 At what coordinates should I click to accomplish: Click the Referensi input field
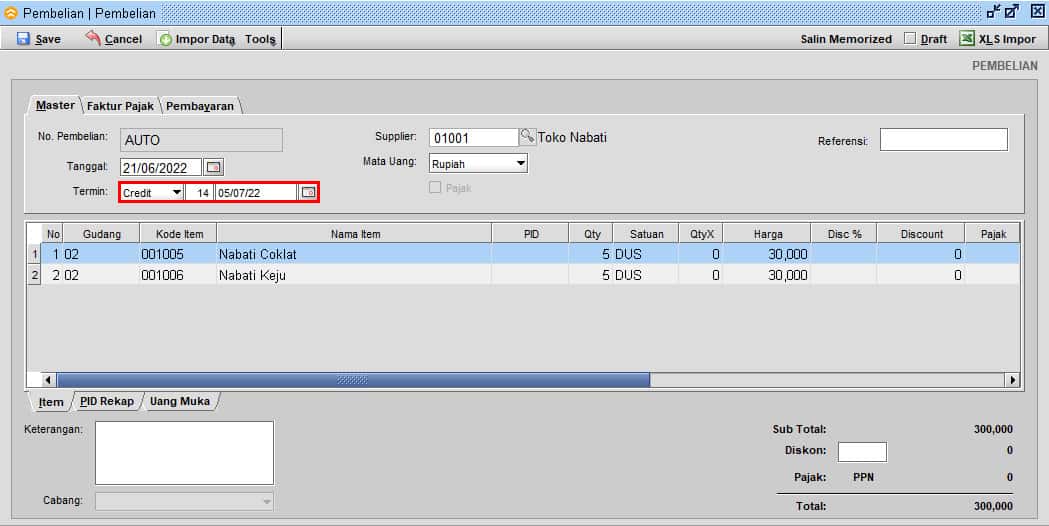click(943, 139)
